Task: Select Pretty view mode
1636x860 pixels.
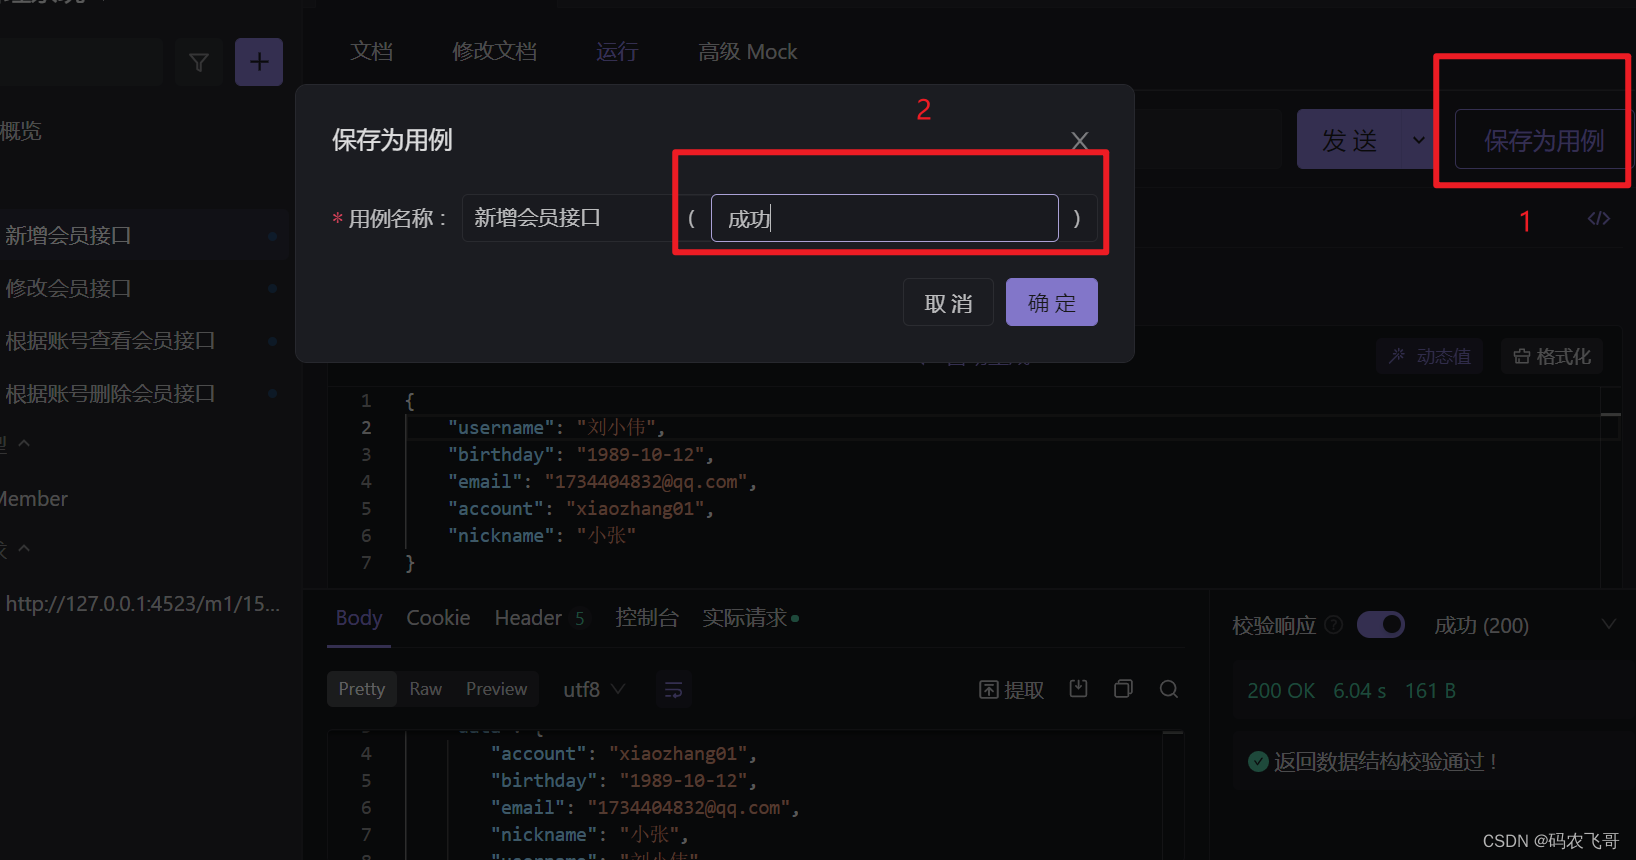Action: (x=362, y=689)
